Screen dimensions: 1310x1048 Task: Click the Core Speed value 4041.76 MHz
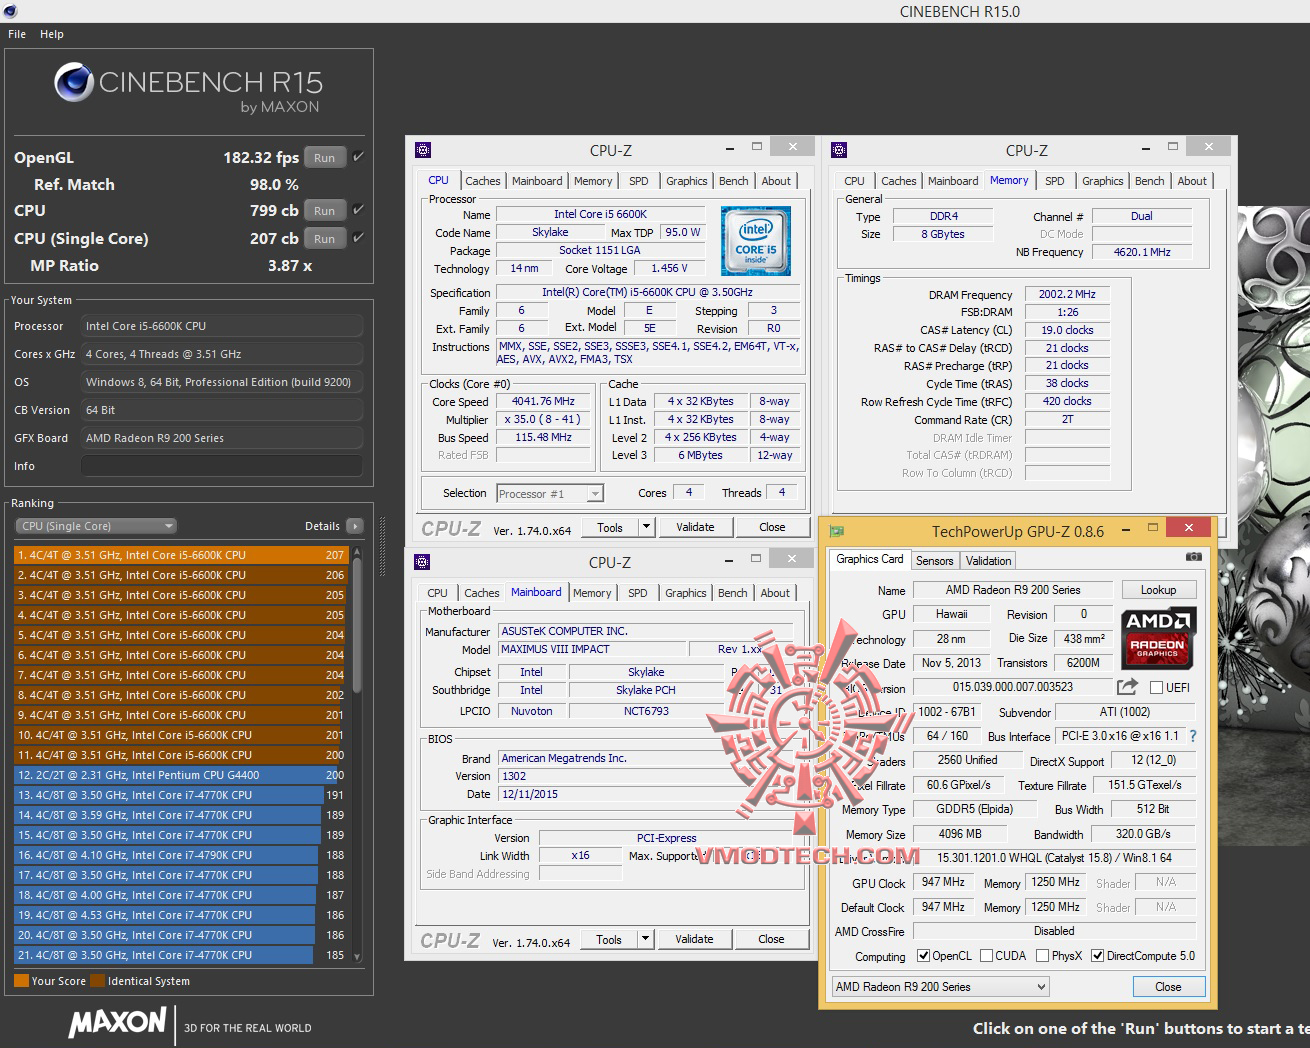click(x=543, y=401)
